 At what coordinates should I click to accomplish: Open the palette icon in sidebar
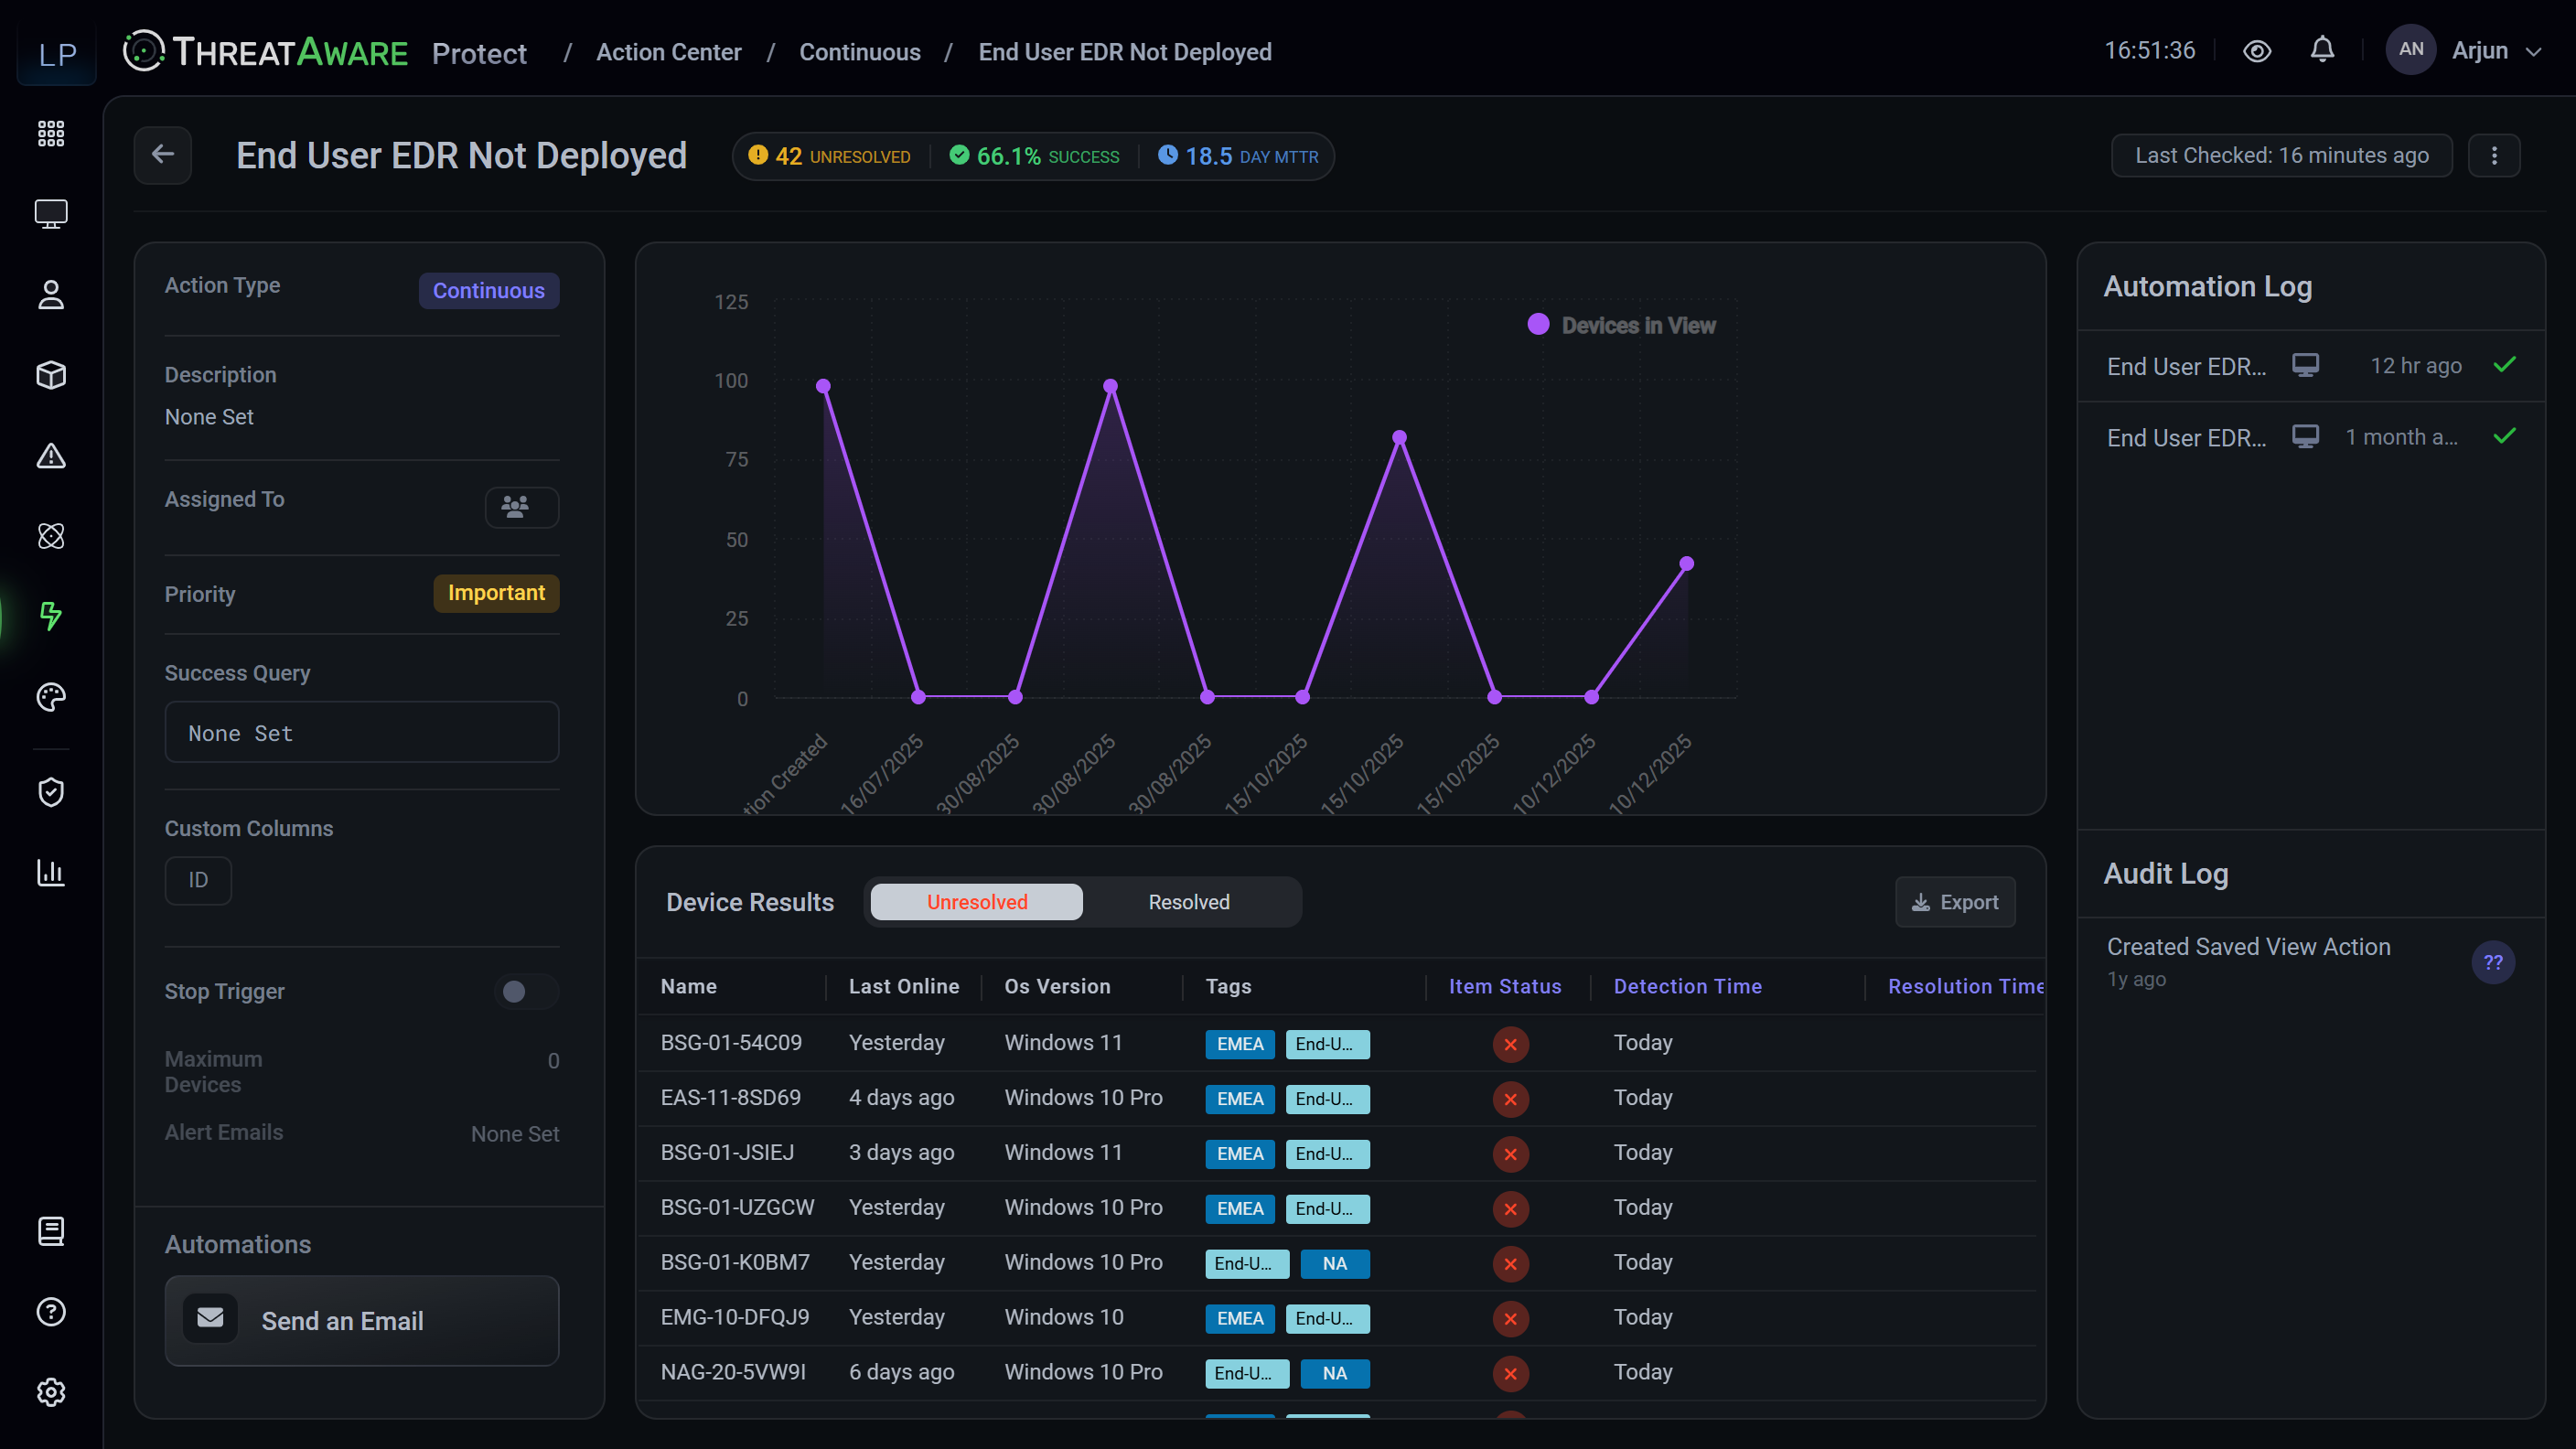[x=51, y=697]
